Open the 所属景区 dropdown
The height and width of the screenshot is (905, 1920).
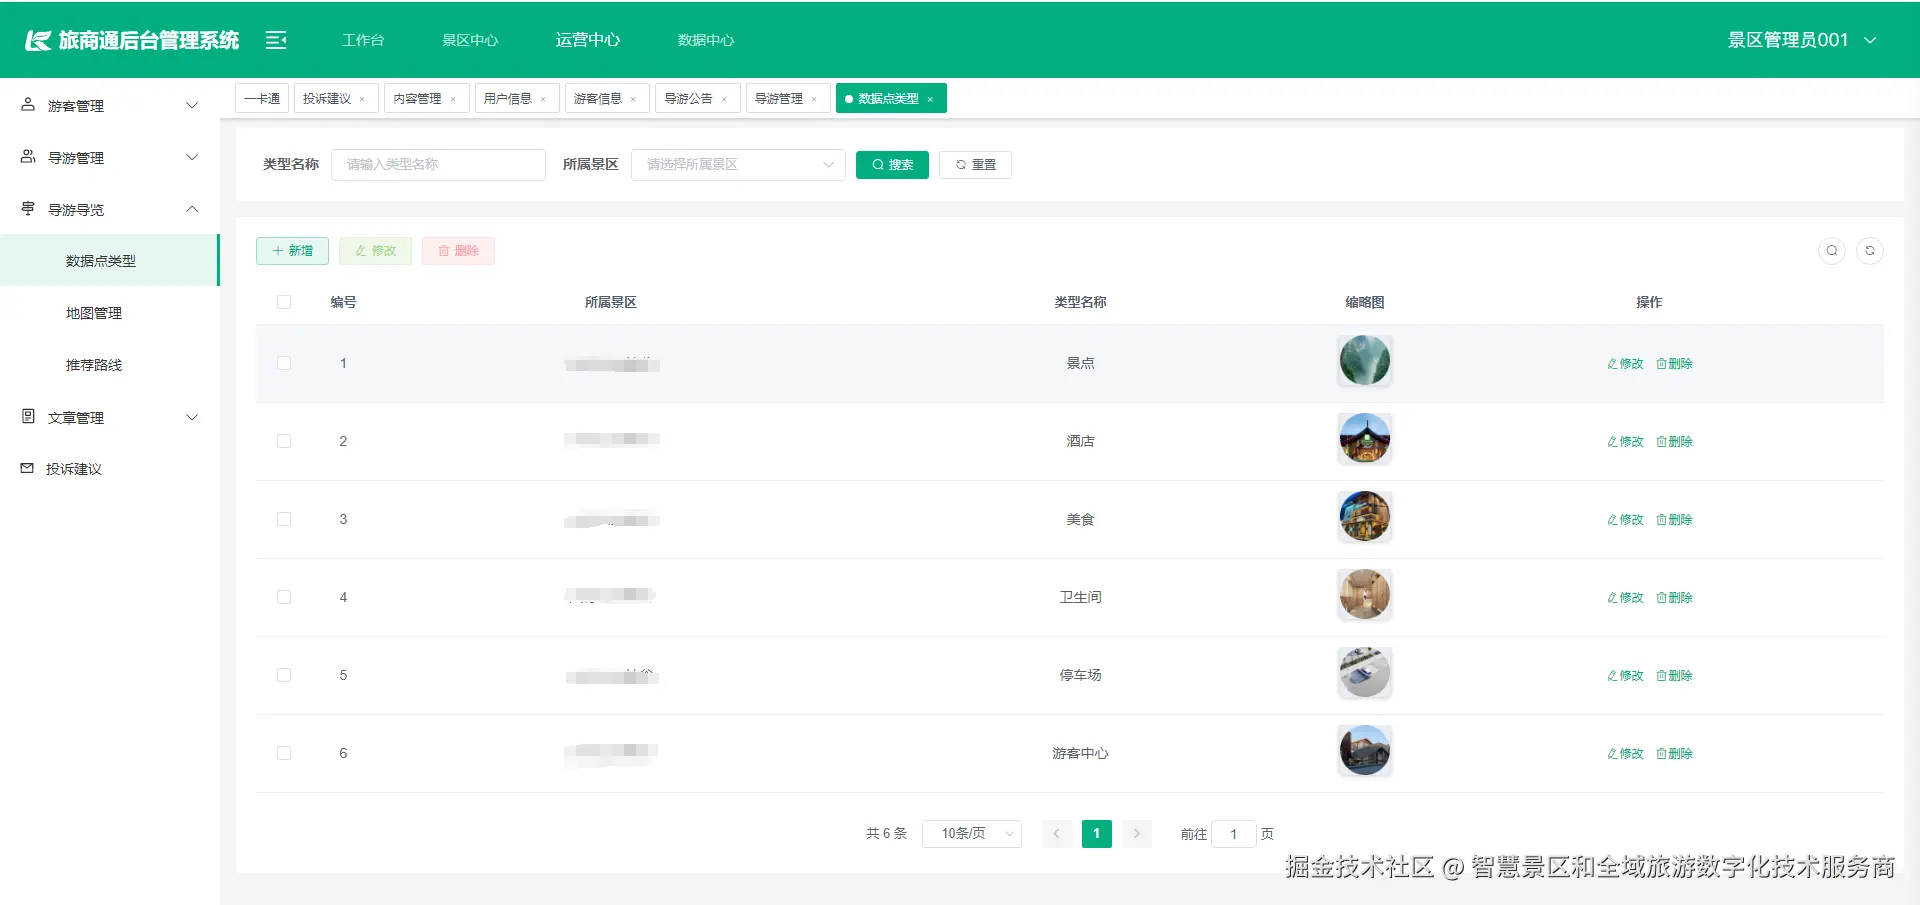[738, 164]
